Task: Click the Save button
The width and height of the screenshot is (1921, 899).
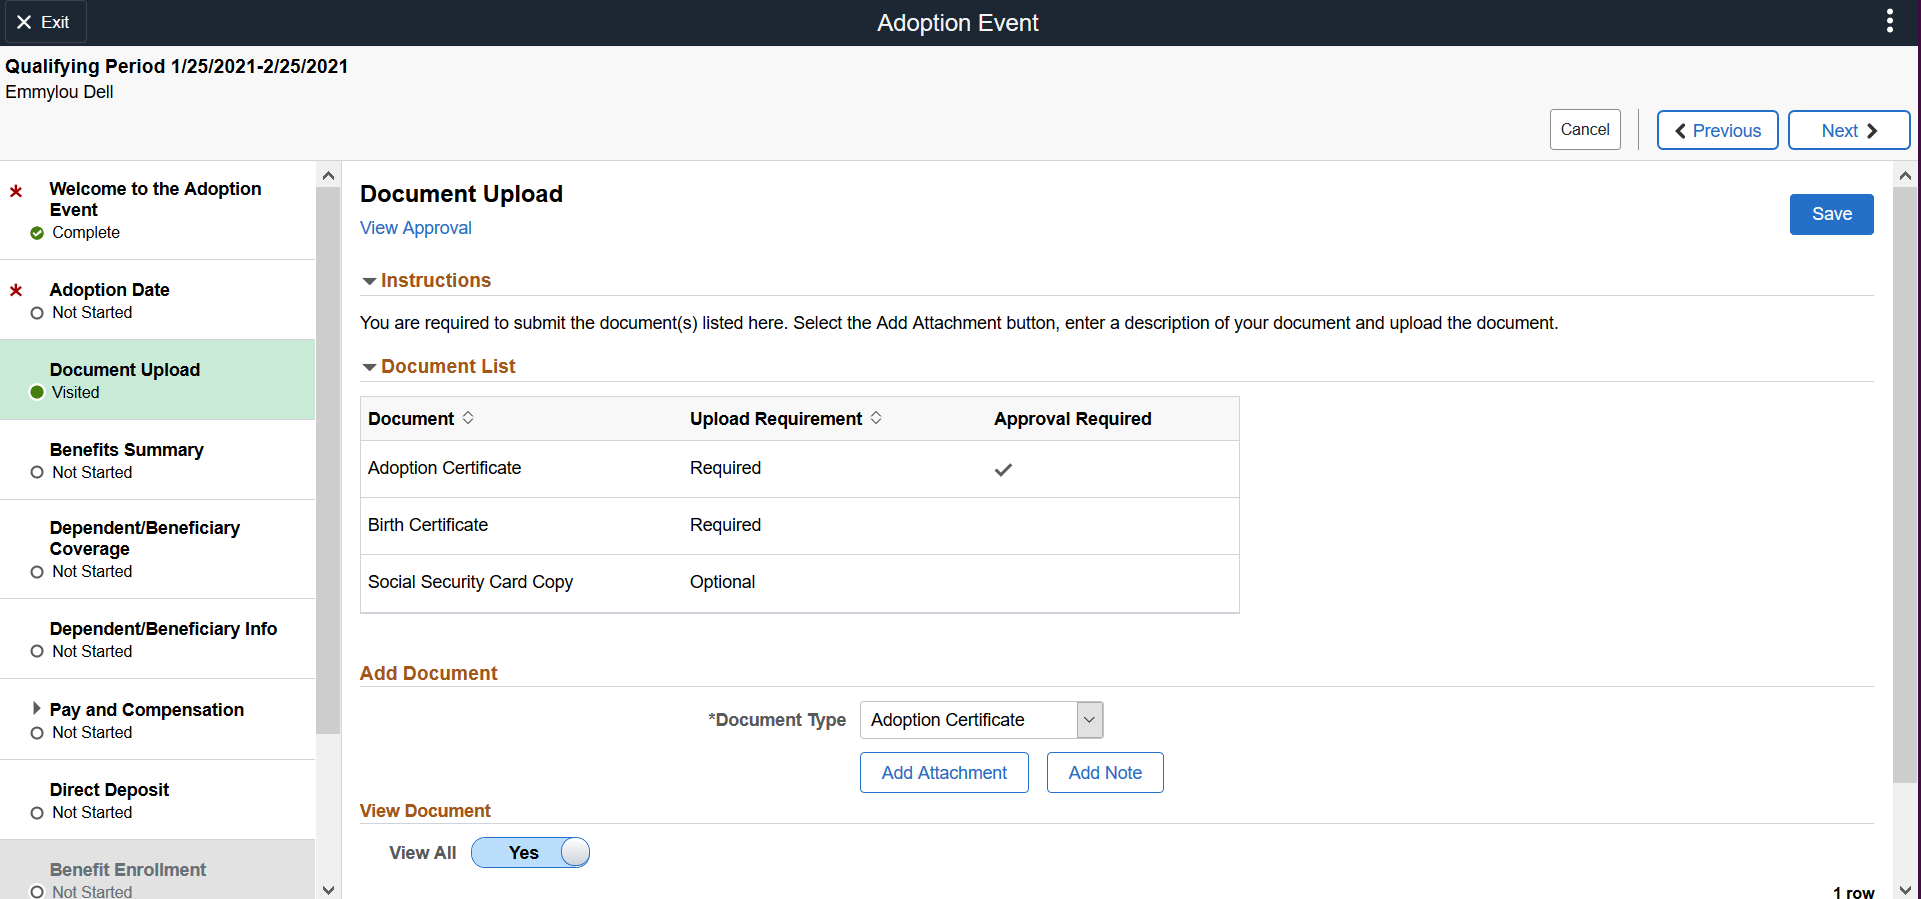Action: pyautogui.click(x=1831, y=214)
